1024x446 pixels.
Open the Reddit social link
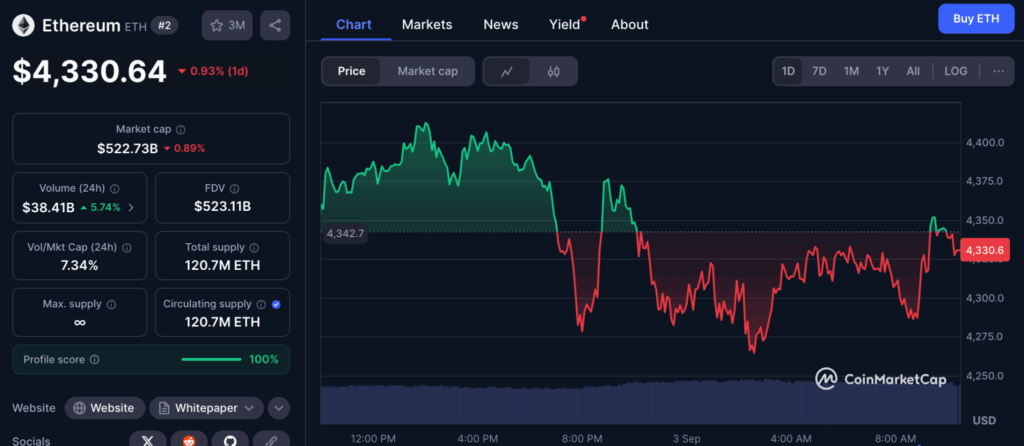[x=189, y=440]
